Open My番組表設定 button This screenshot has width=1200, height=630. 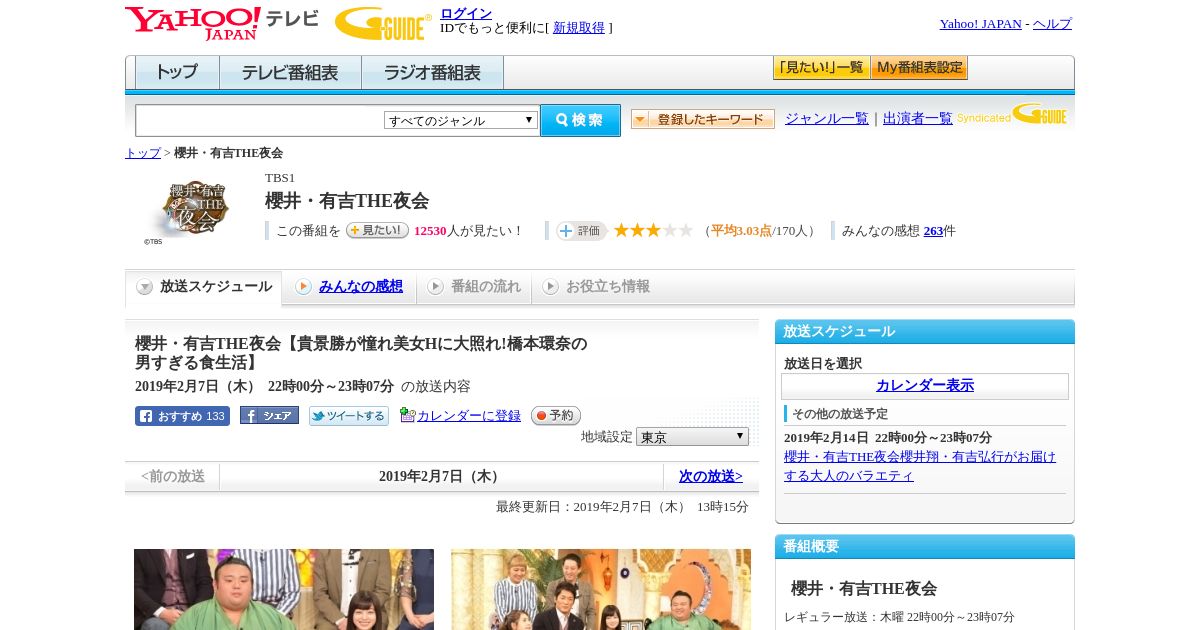919,68
